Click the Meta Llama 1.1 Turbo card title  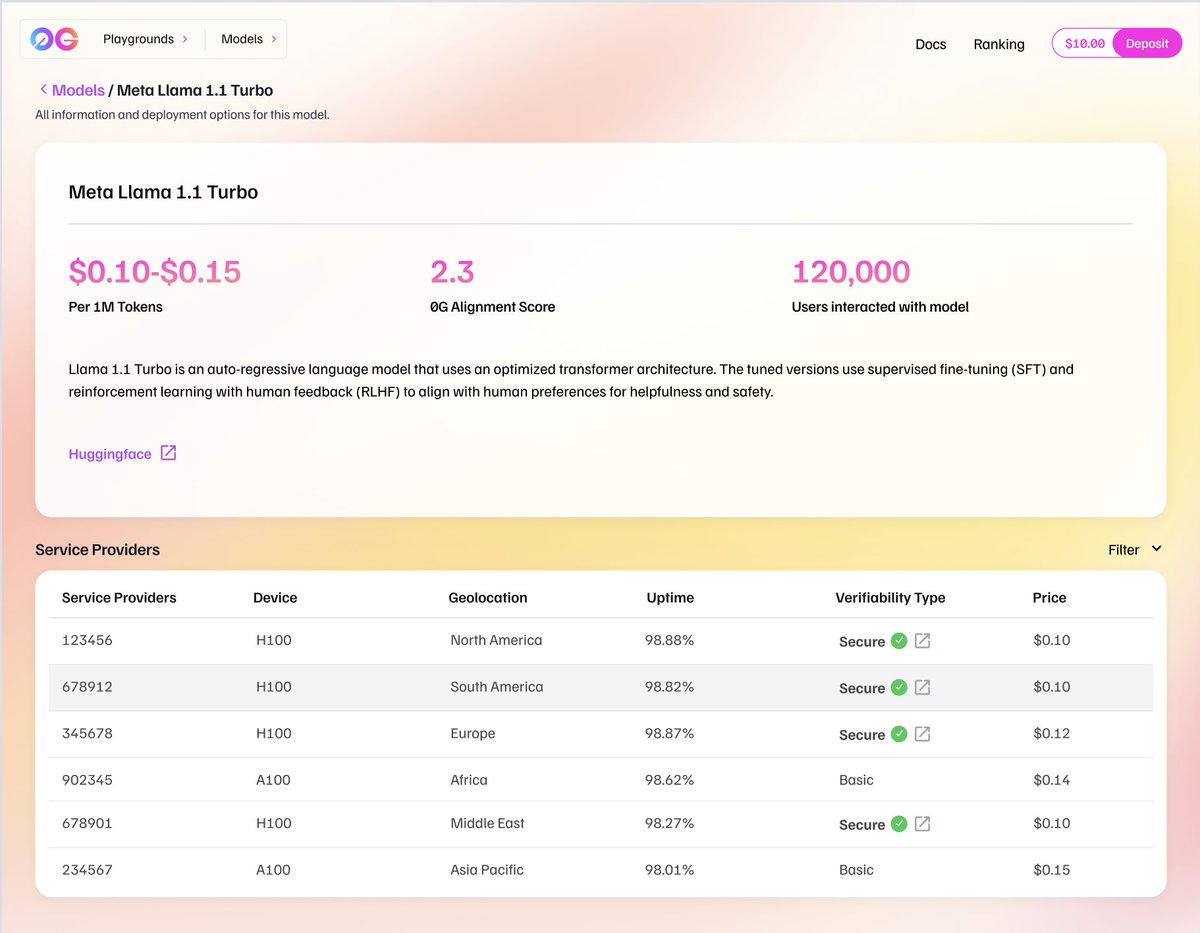click(x=163, y=192)
